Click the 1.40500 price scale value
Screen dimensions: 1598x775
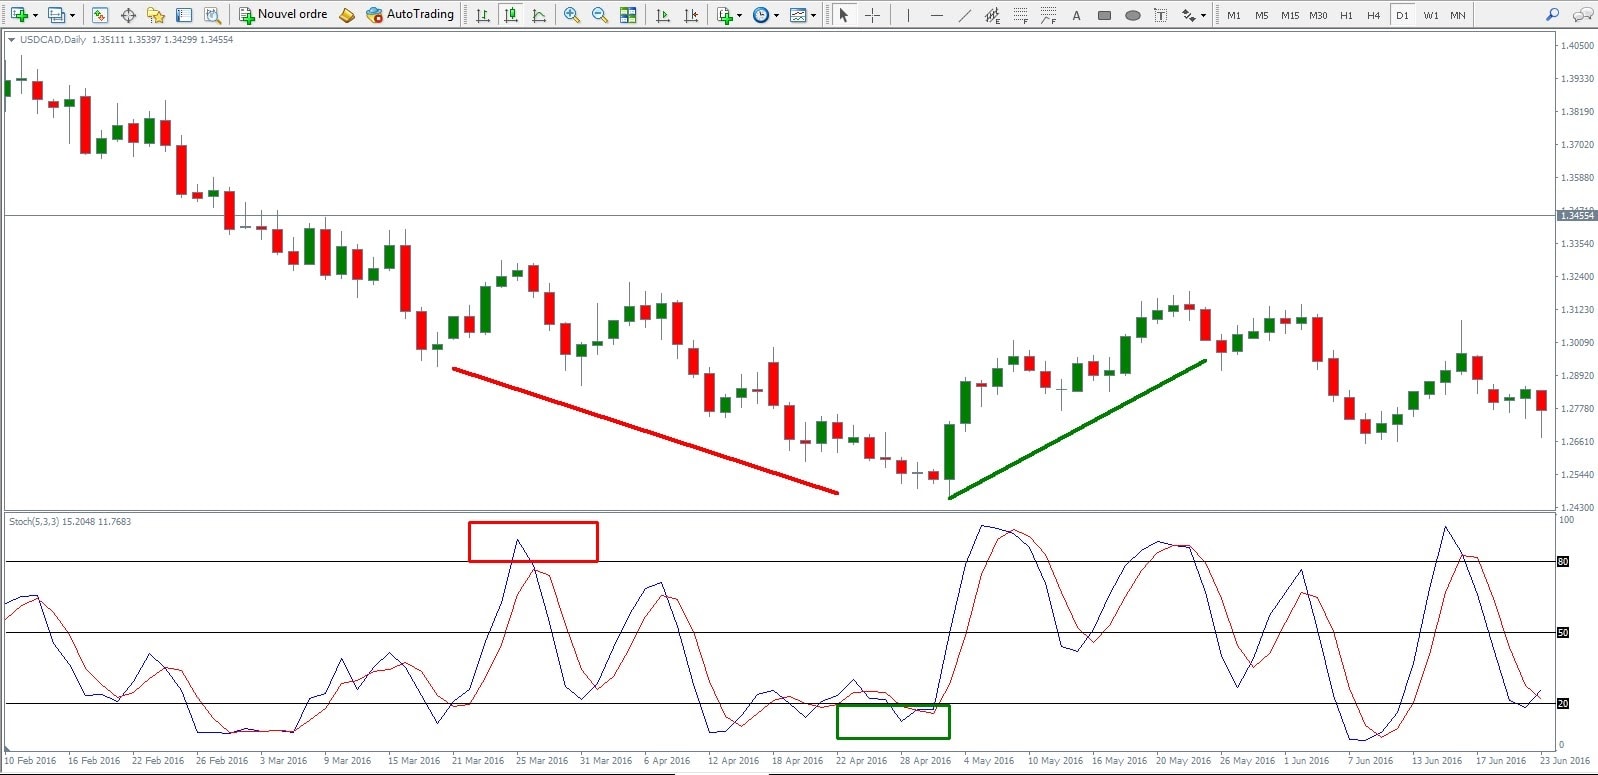tap(1577, 46)
